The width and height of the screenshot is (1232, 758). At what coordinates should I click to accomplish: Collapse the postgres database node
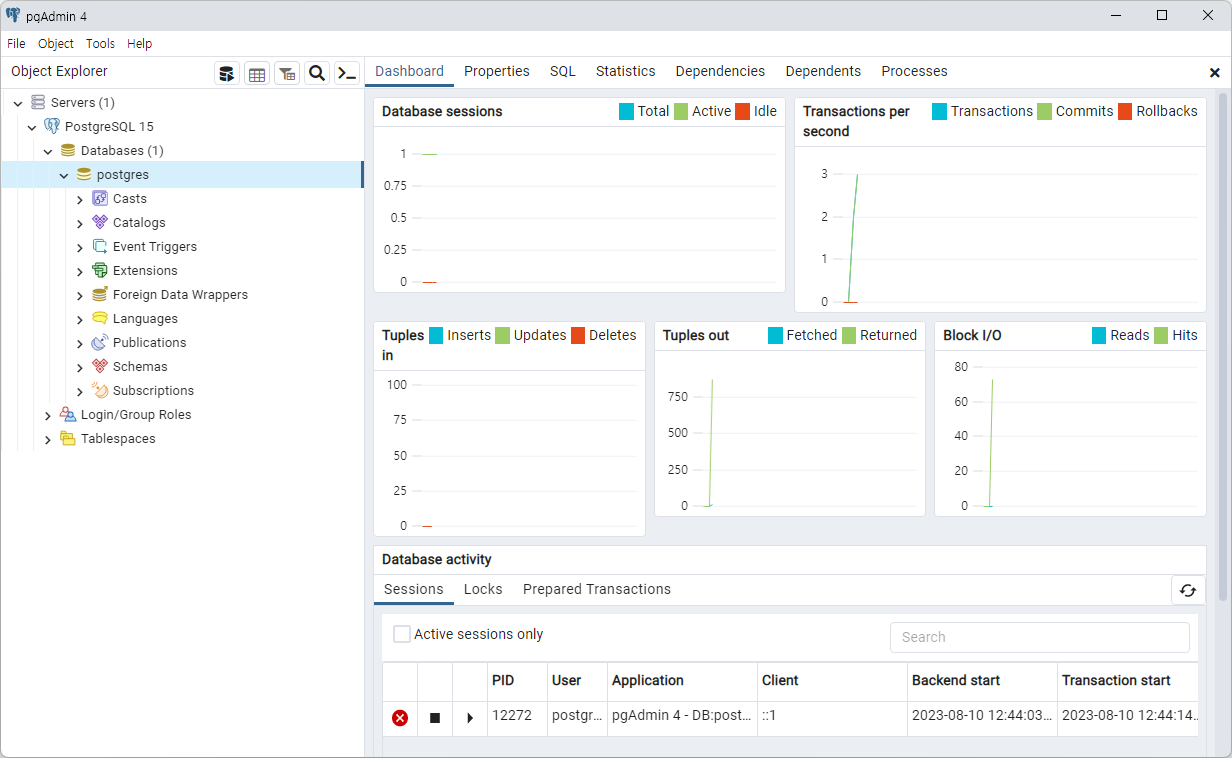(64, 175)
